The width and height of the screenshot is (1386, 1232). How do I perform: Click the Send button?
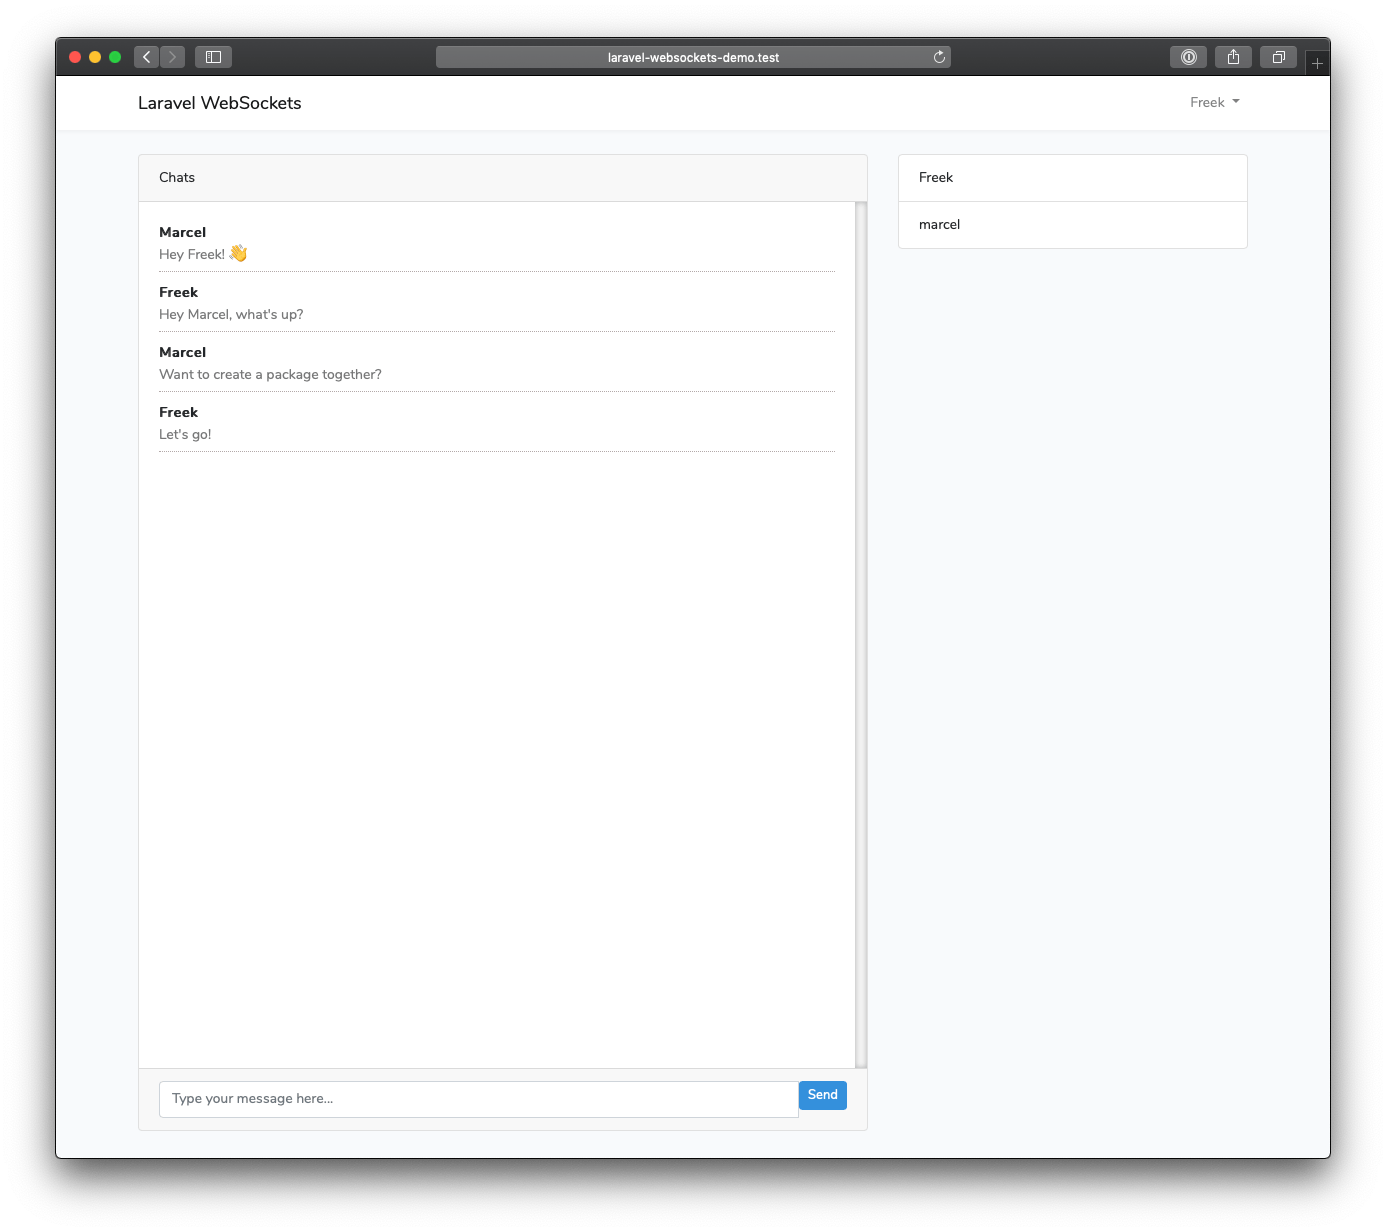coord(822,1095)
